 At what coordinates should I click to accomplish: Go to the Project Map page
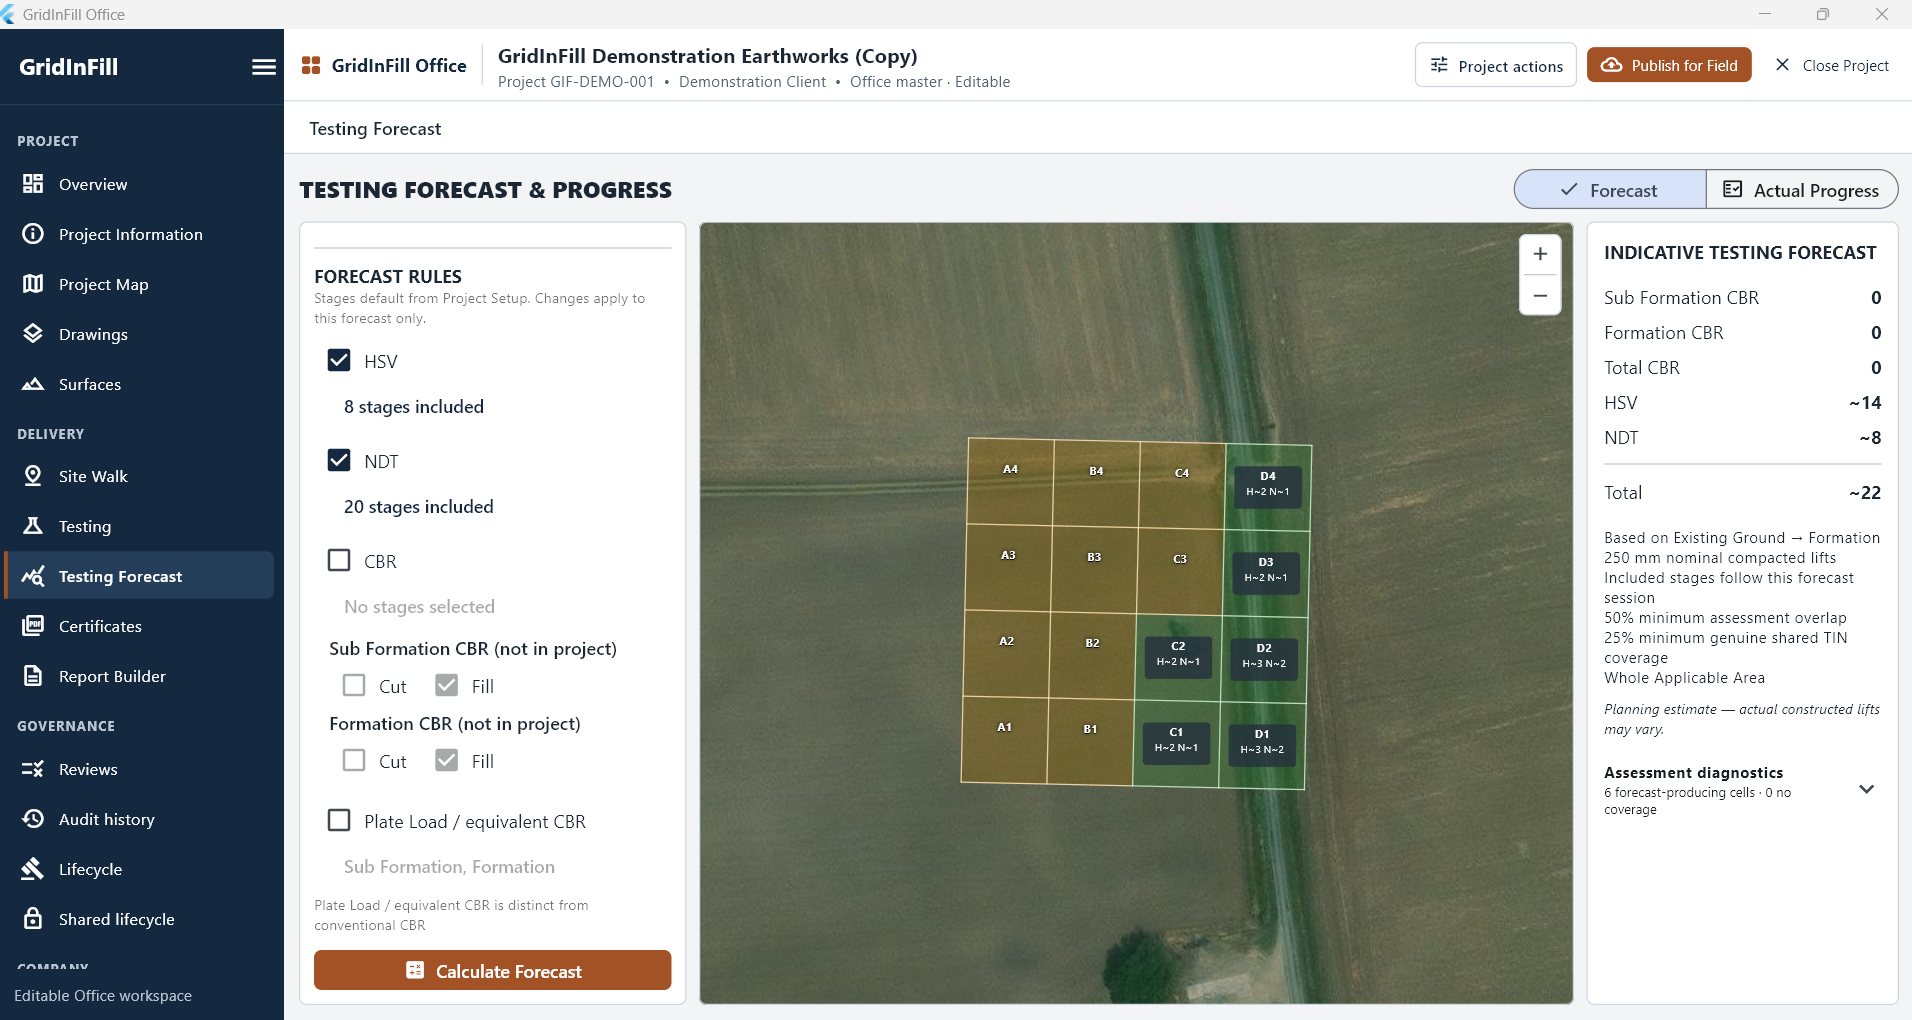click(140, 284)
